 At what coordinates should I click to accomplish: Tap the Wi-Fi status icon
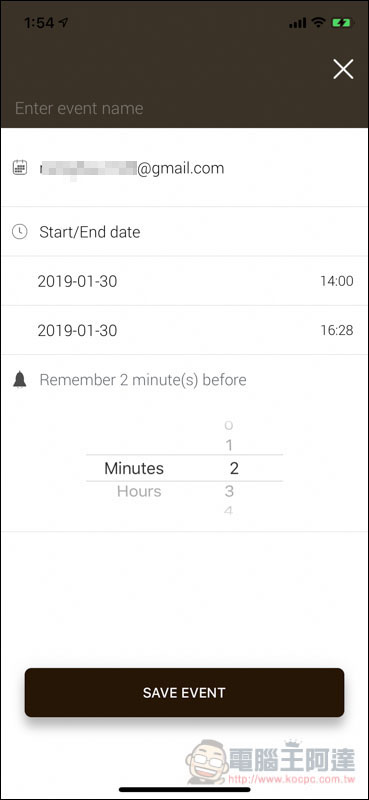[x=318, y=22]
